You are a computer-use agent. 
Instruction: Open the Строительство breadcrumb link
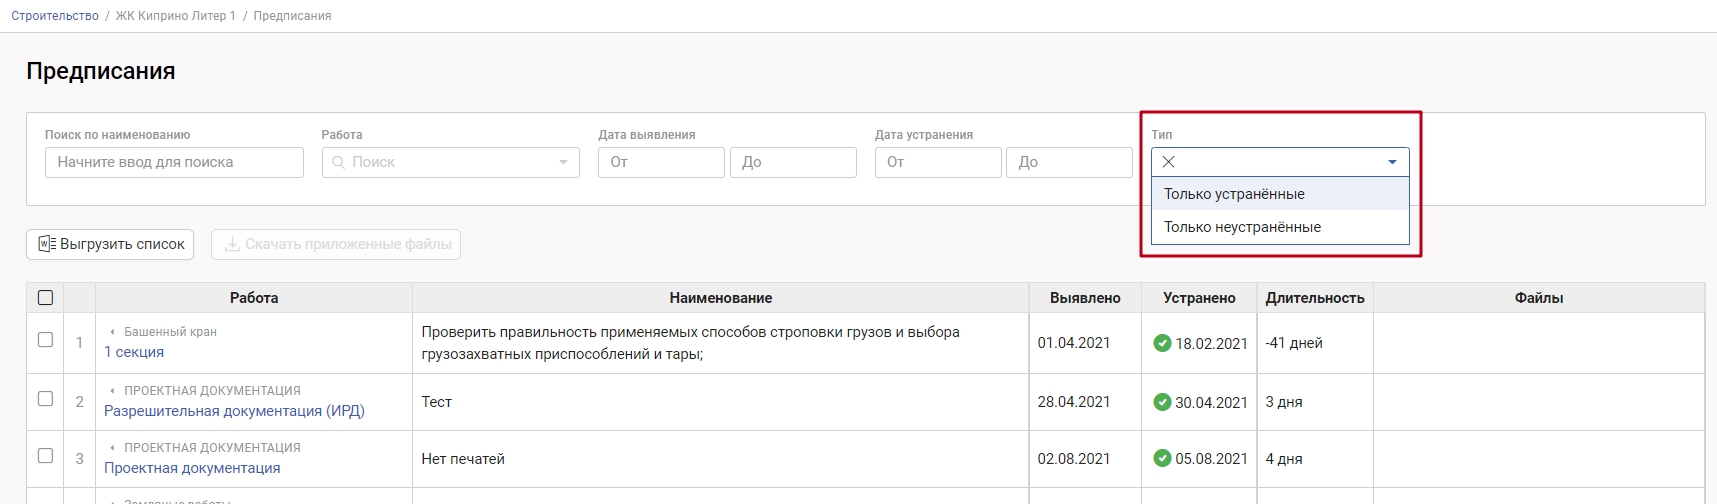click(55, 16)
